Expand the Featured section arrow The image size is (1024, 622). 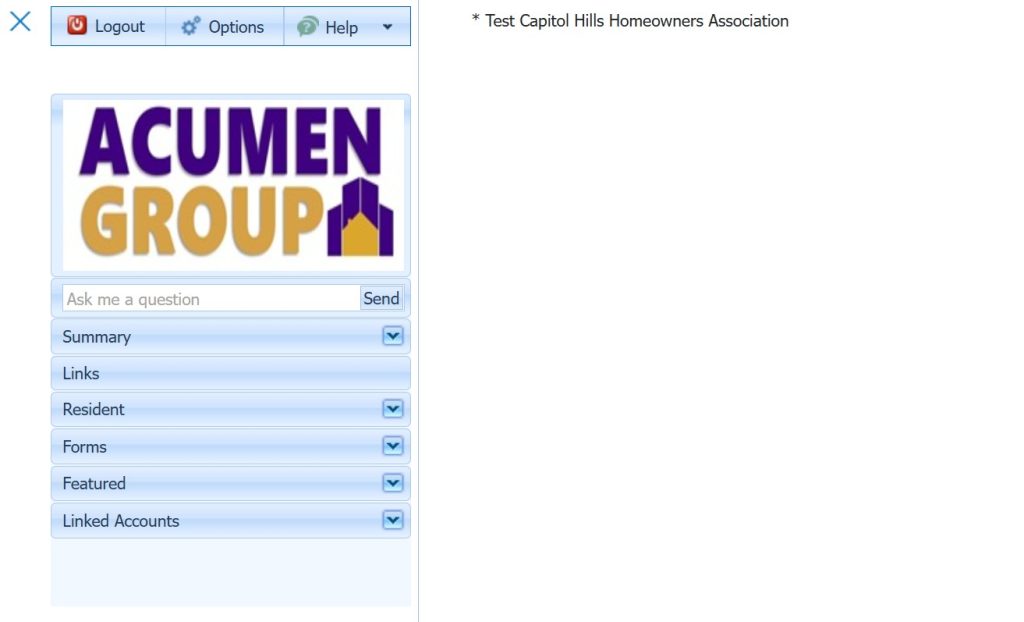coord(392,483)
